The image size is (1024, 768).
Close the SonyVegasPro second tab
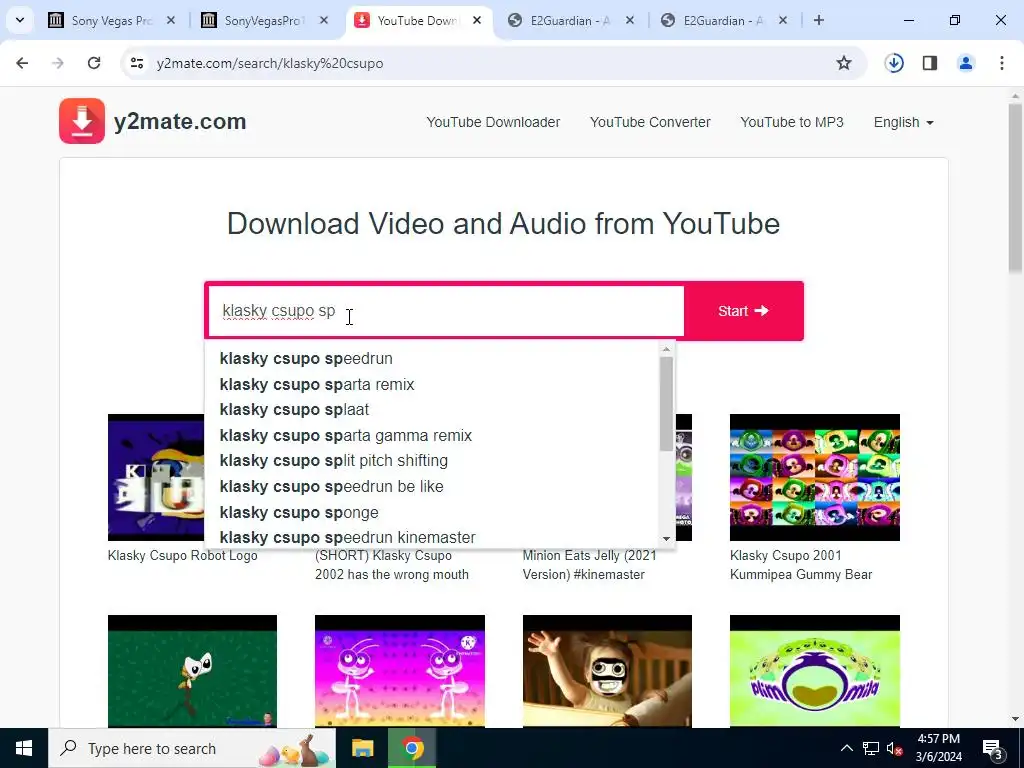point(324,20)
